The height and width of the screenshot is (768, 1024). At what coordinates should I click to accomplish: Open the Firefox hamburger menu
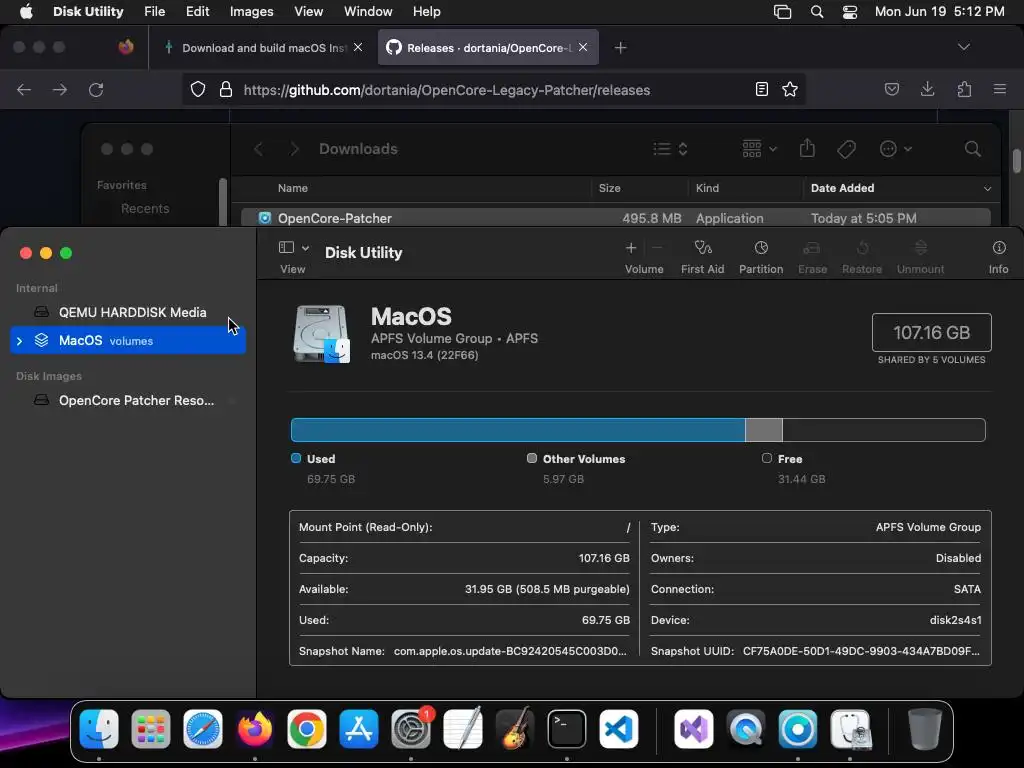click(x=1000, y=89)
